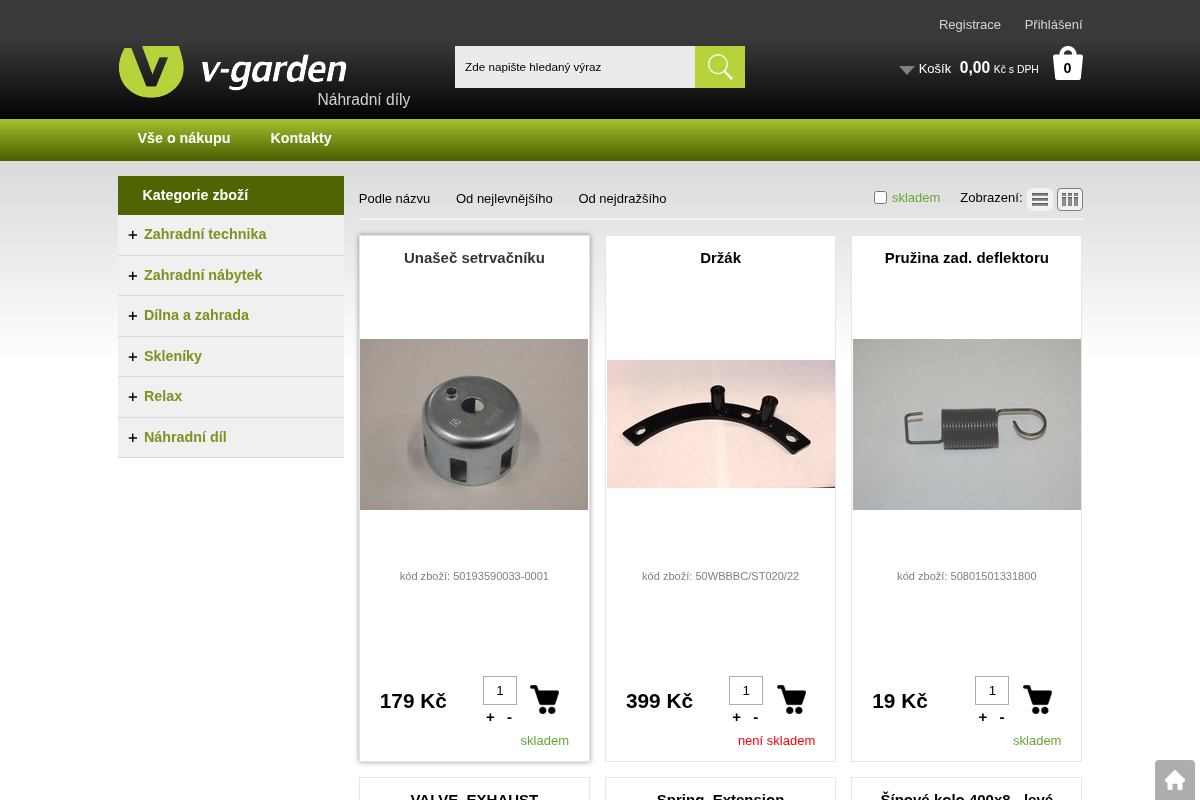1200x800 pixels.
Task: Click the search magnifier button
Action: [720, 67]
